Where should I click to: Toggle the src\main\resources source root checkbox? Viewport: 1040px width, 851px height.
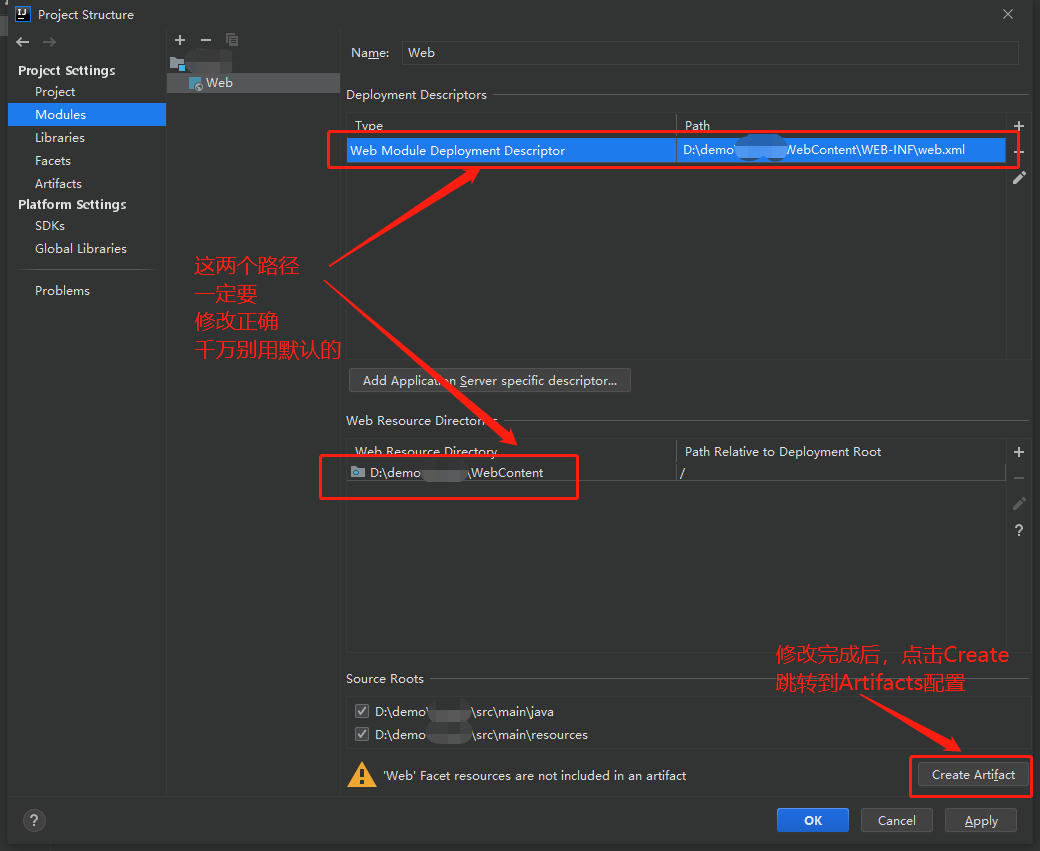361,734
